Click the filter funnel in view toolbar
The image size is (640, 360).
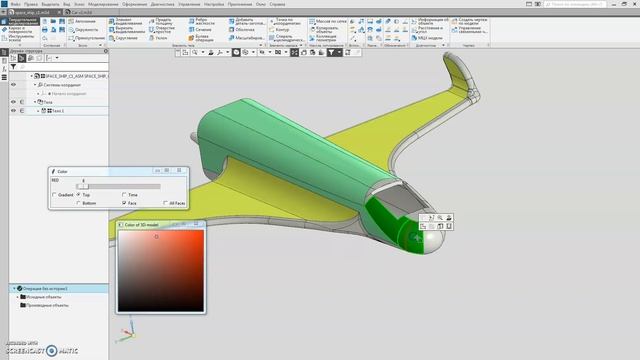pos(331,53)
